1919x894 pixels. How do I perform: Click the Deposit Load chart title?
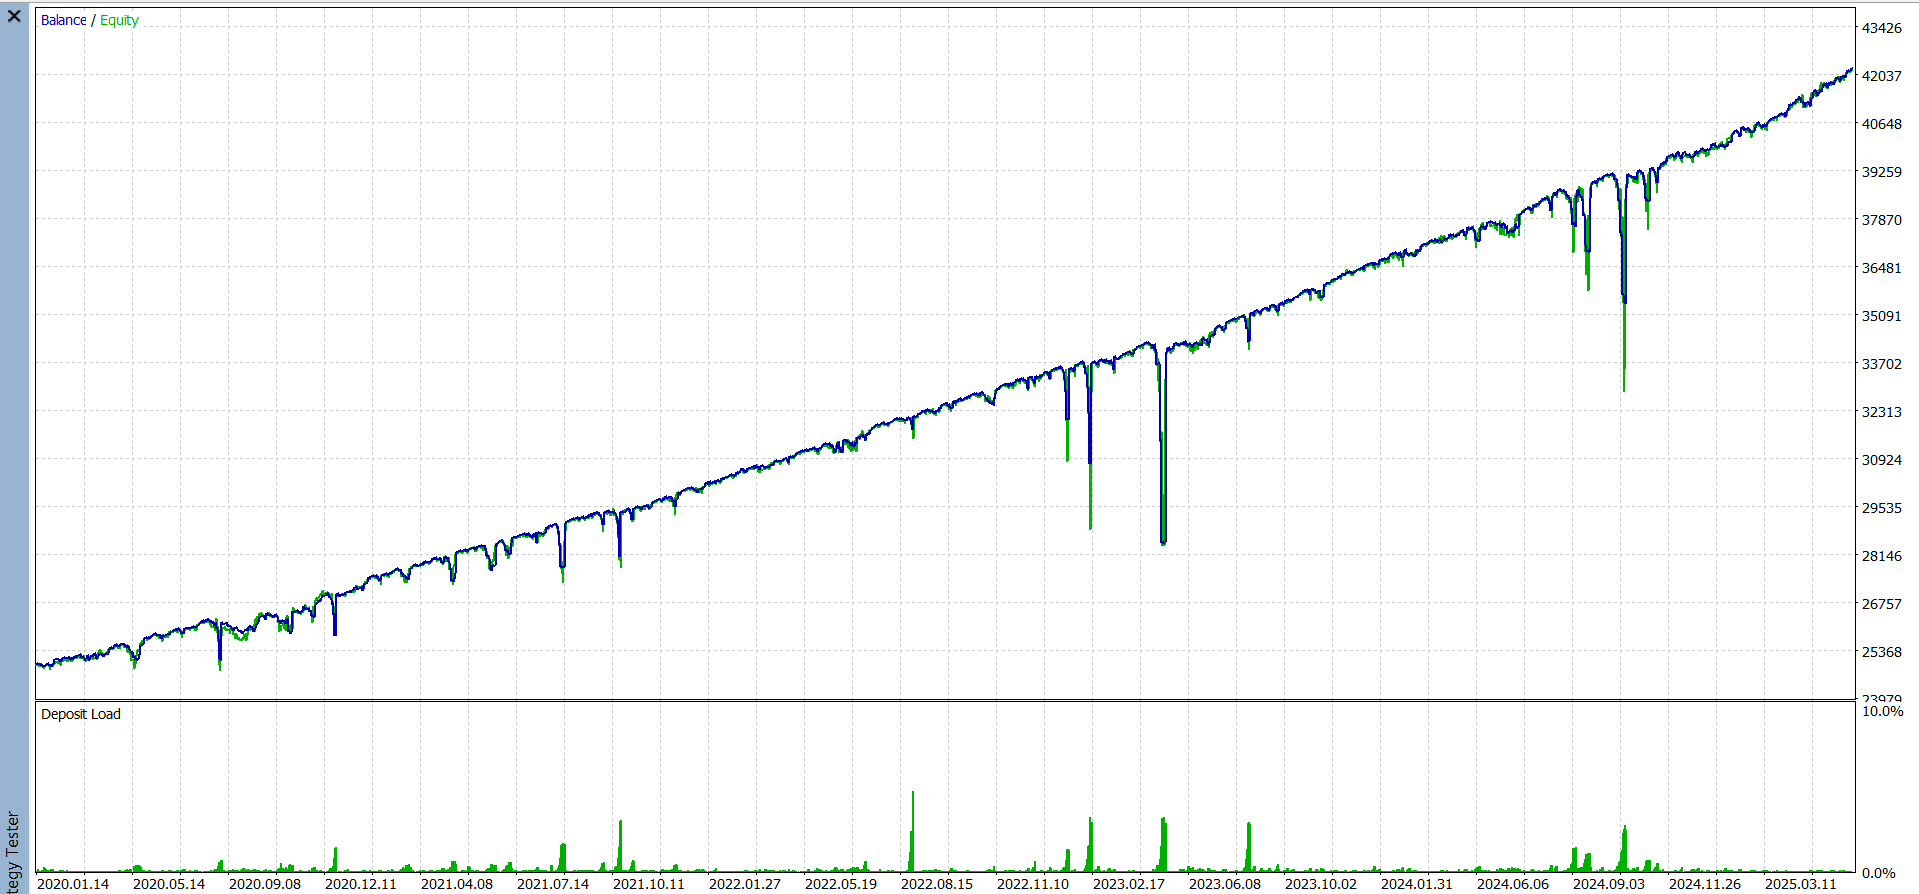(80, 714)
